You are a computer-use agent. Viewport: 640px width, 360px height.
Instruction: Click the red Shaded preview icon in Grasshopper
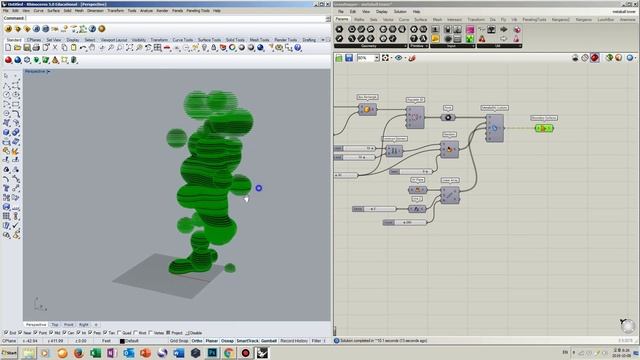(595, 58)
